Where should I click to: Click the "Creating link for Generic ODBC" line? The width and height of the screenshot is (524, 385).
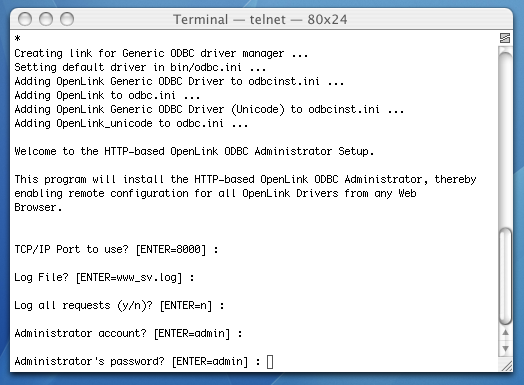click(161, 53)
